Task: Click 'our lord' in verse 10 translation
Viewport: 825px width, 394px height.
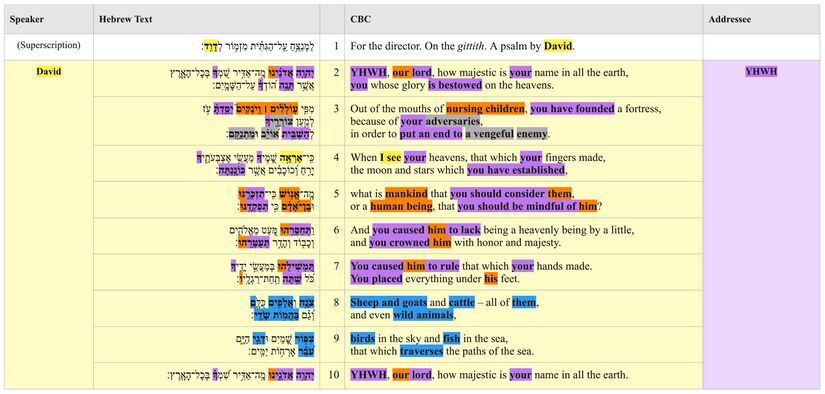Action: 412,375
